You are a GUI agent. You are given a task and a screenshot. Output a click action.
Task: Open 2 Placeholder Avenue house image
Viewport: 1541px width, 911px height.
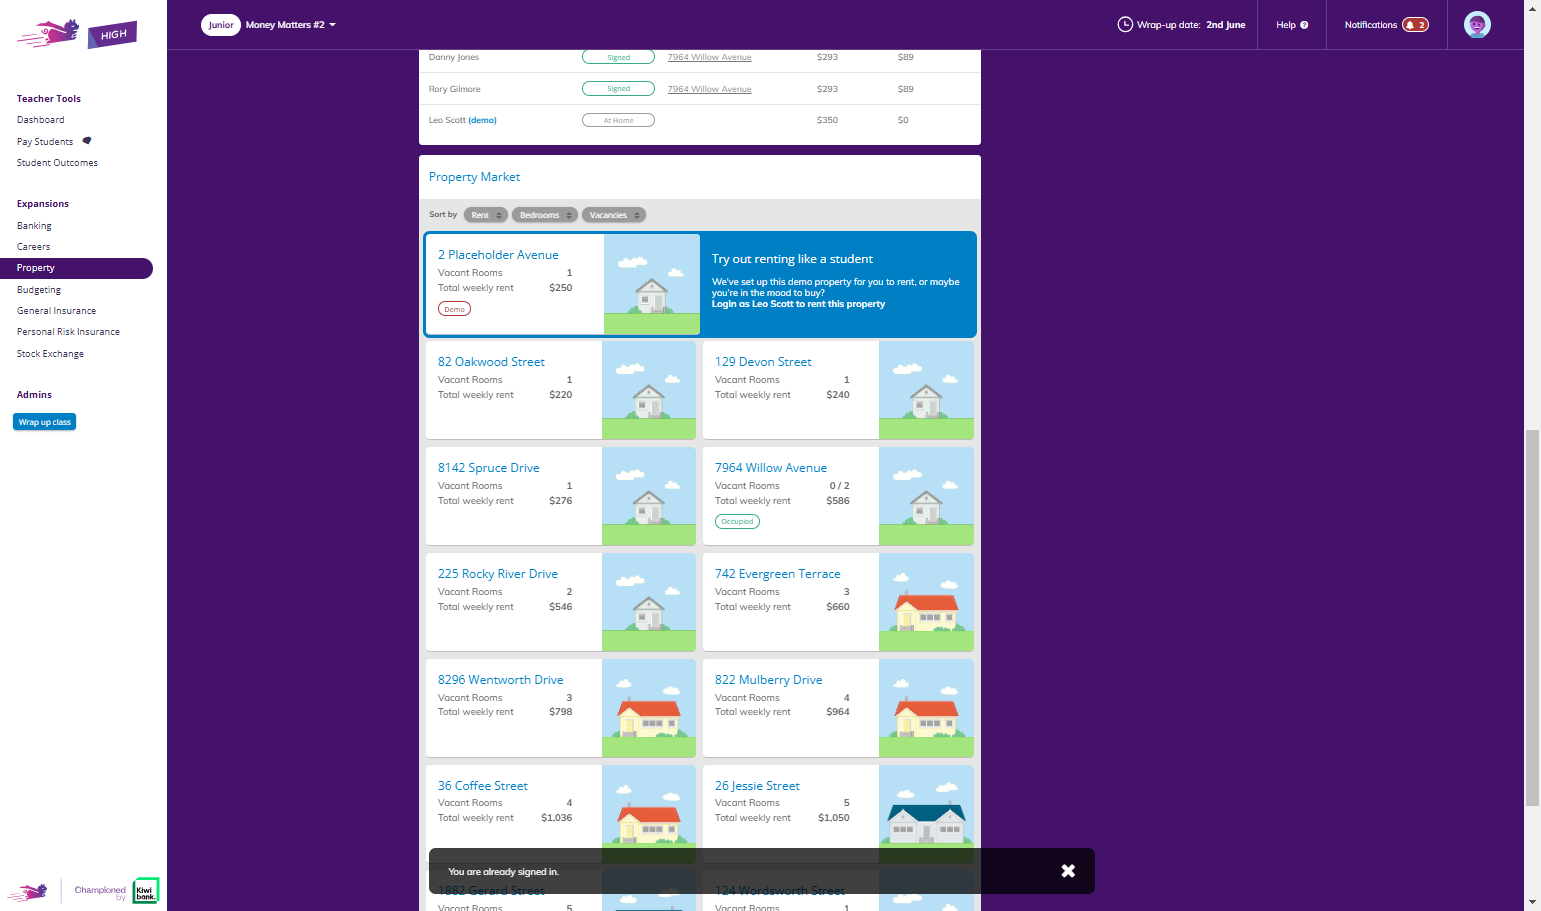click(652, 284)
